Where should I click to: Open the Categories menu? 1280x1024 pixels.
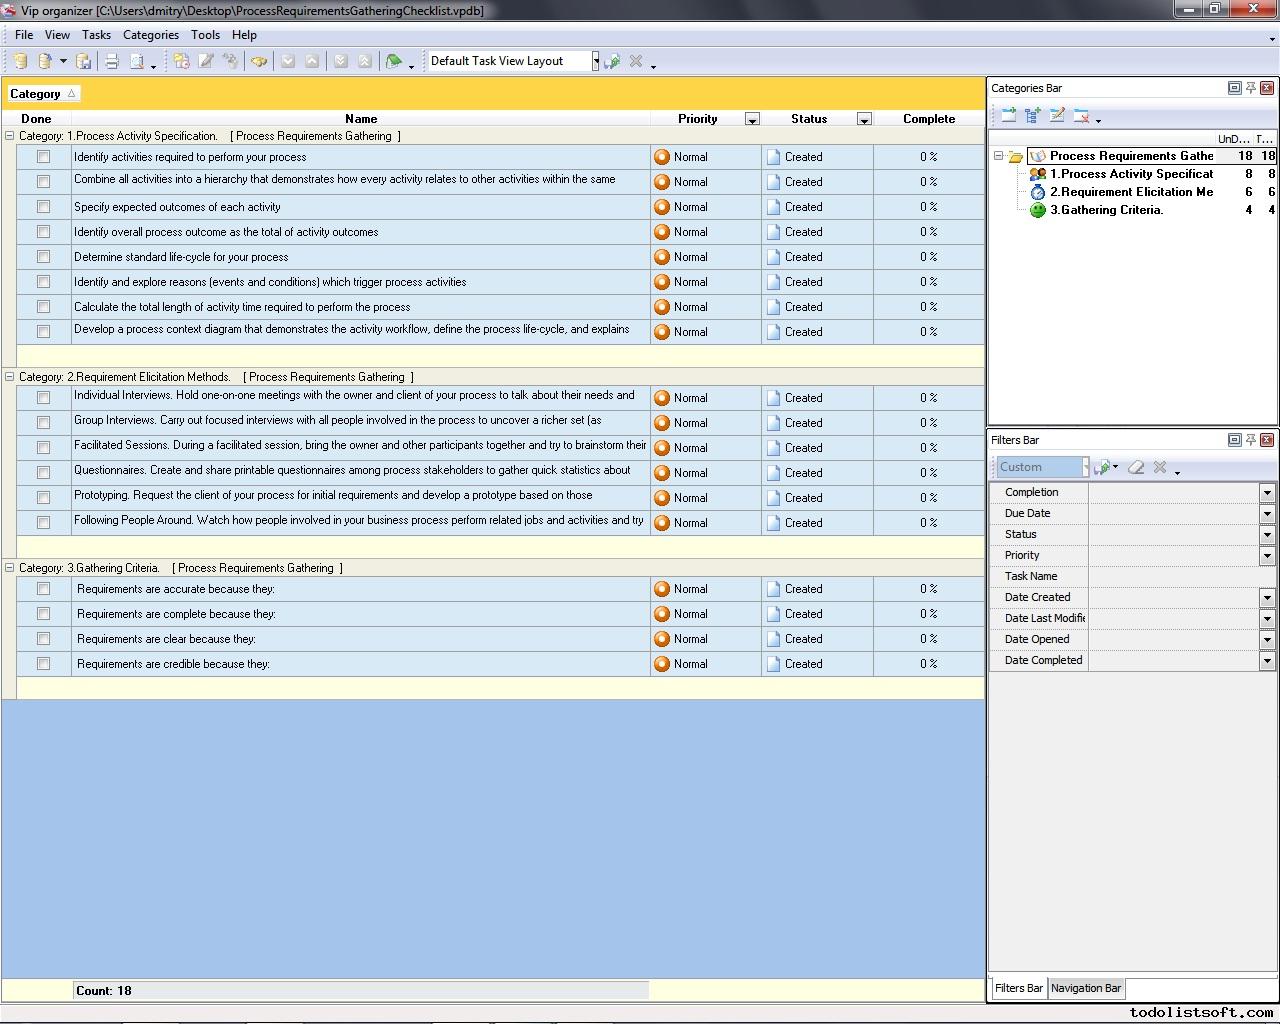(x=150, y=35)
